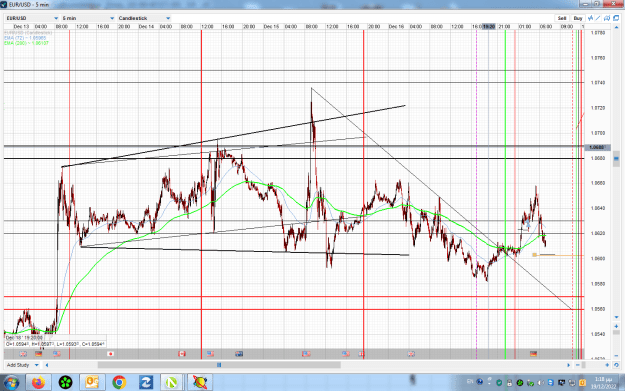Open the green N taskbar app

coord(171,383)
